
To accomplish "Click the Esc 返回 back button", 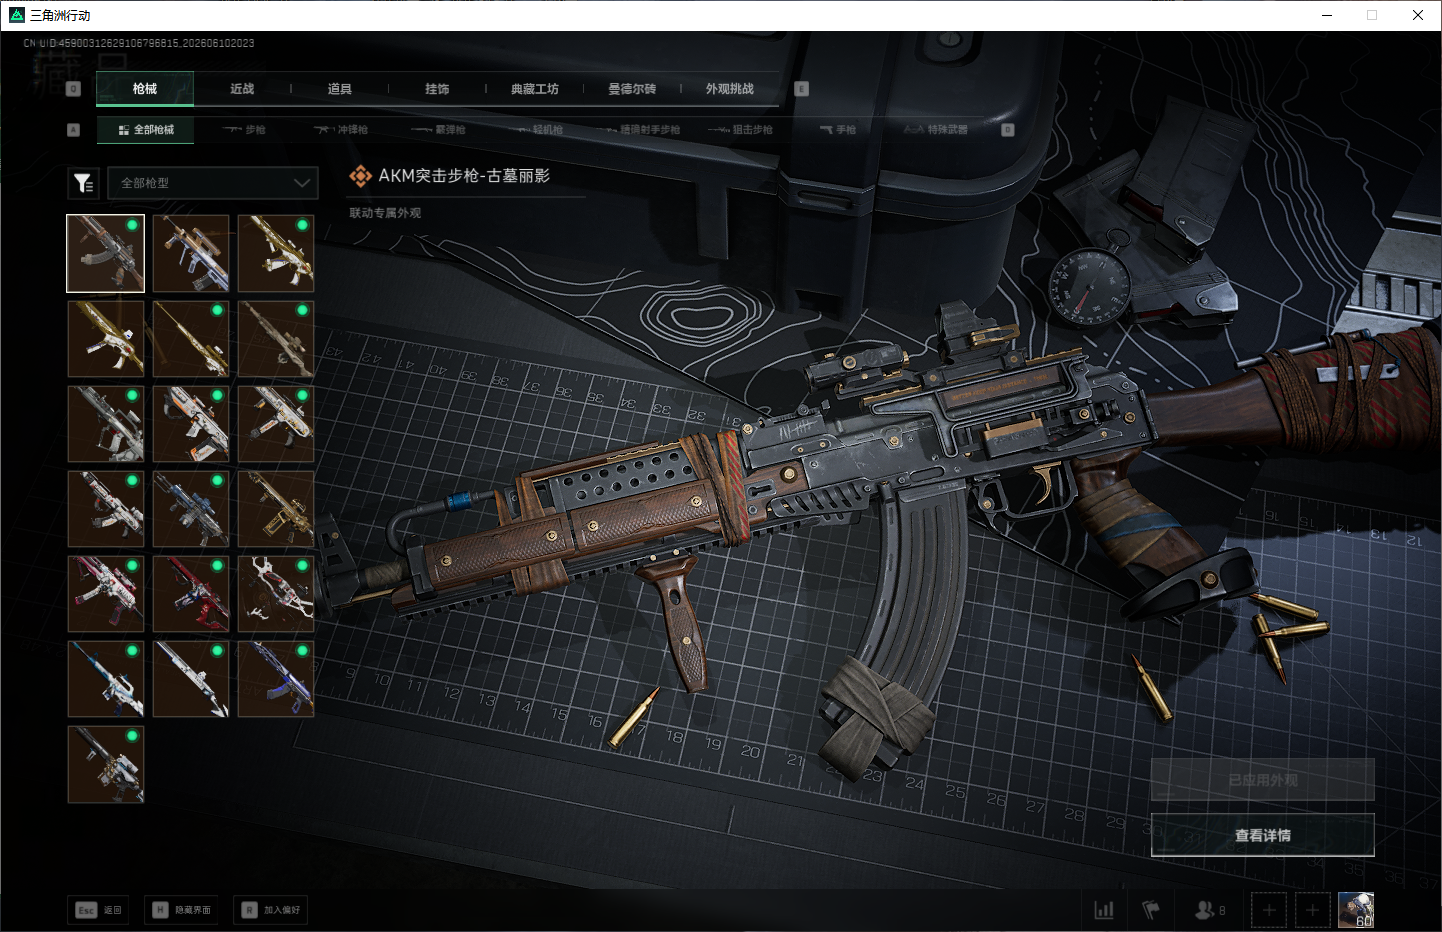I will [99, 910].
